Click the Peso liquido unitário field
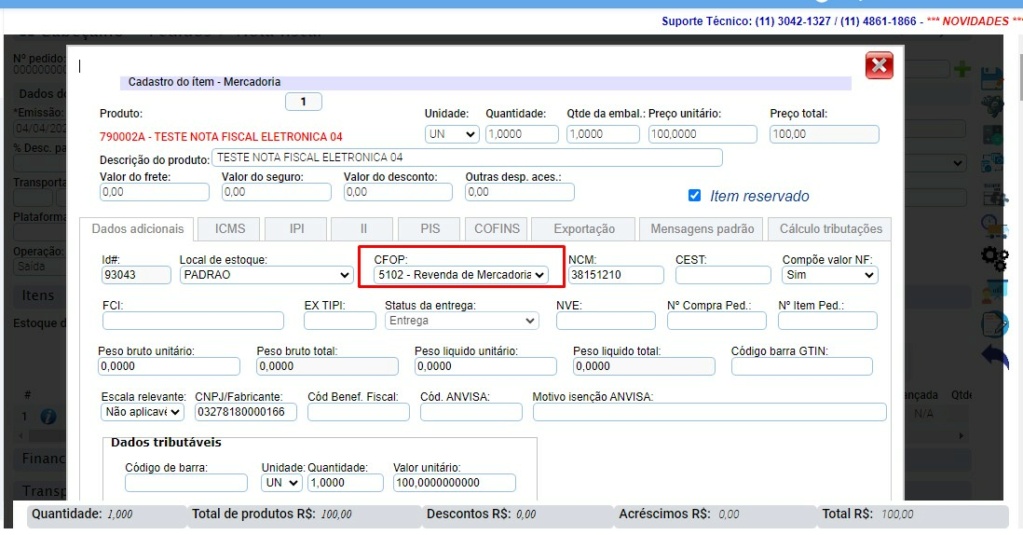Screen dimensions: 1023x535 coord(485,366)
